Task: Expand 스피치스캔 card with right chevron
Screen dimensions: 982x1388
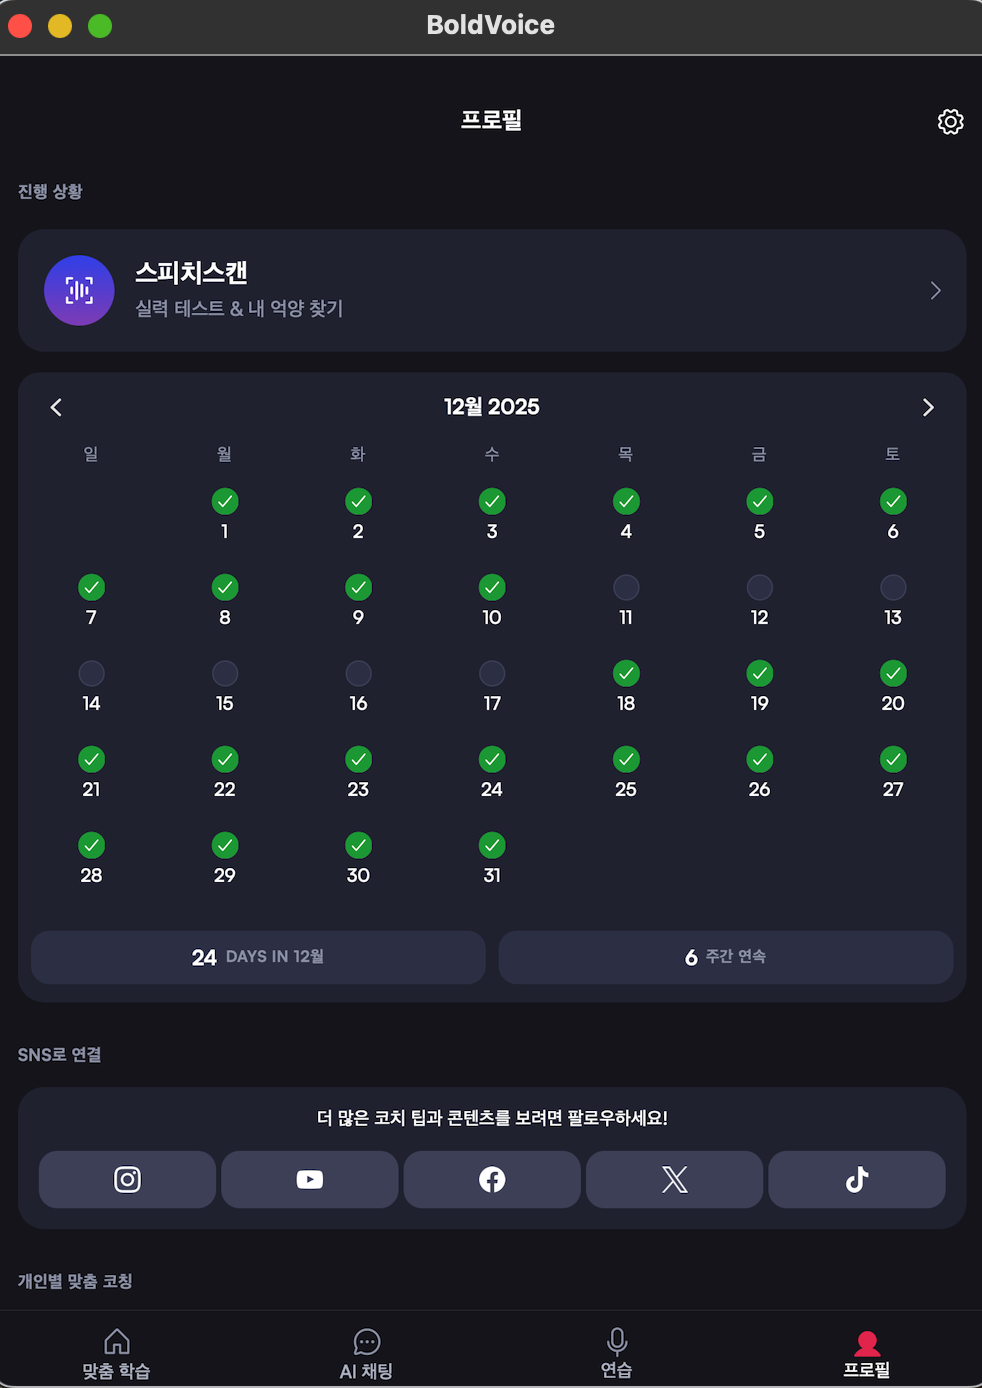Action: tap(935, 290)
